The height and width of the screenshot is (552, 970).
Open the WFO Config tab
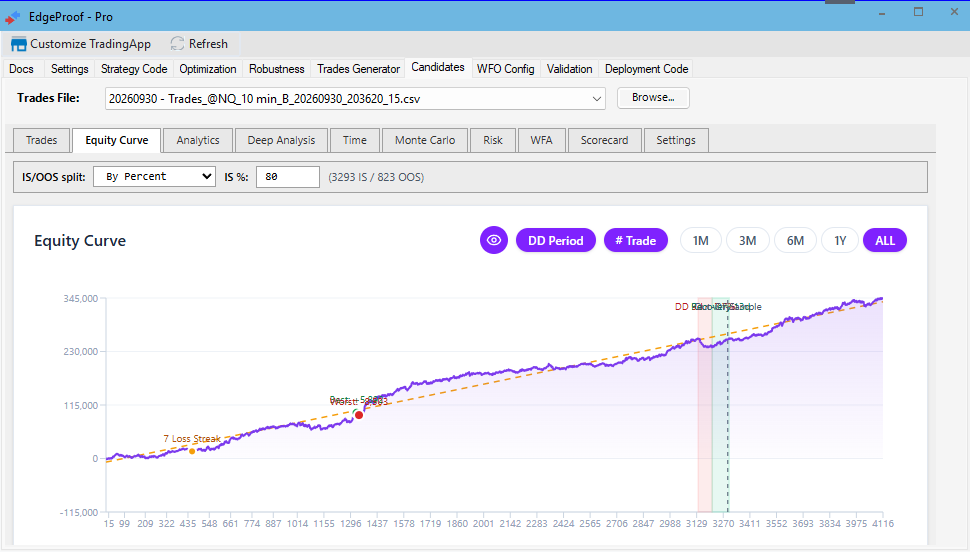click(505, 69)
